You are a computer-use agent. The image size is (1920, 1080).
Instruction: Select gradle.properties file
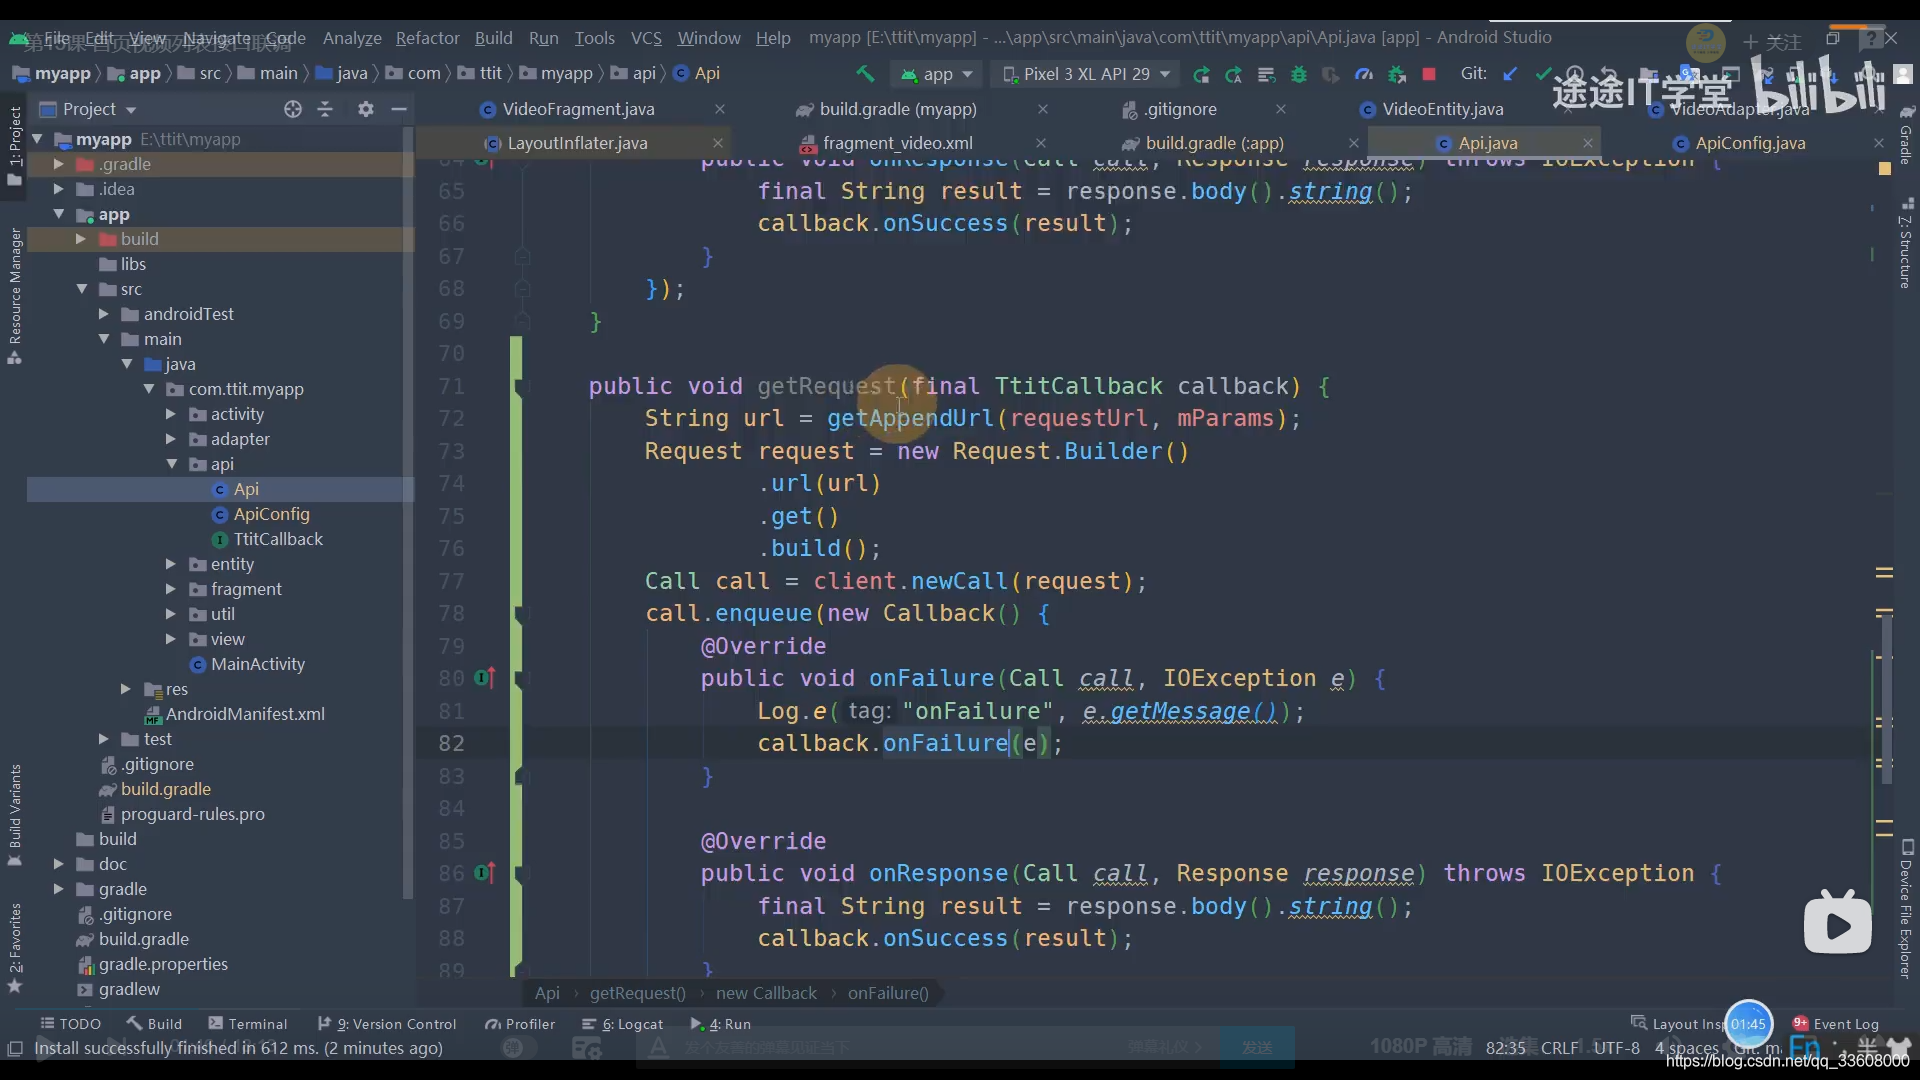(163, 964)
